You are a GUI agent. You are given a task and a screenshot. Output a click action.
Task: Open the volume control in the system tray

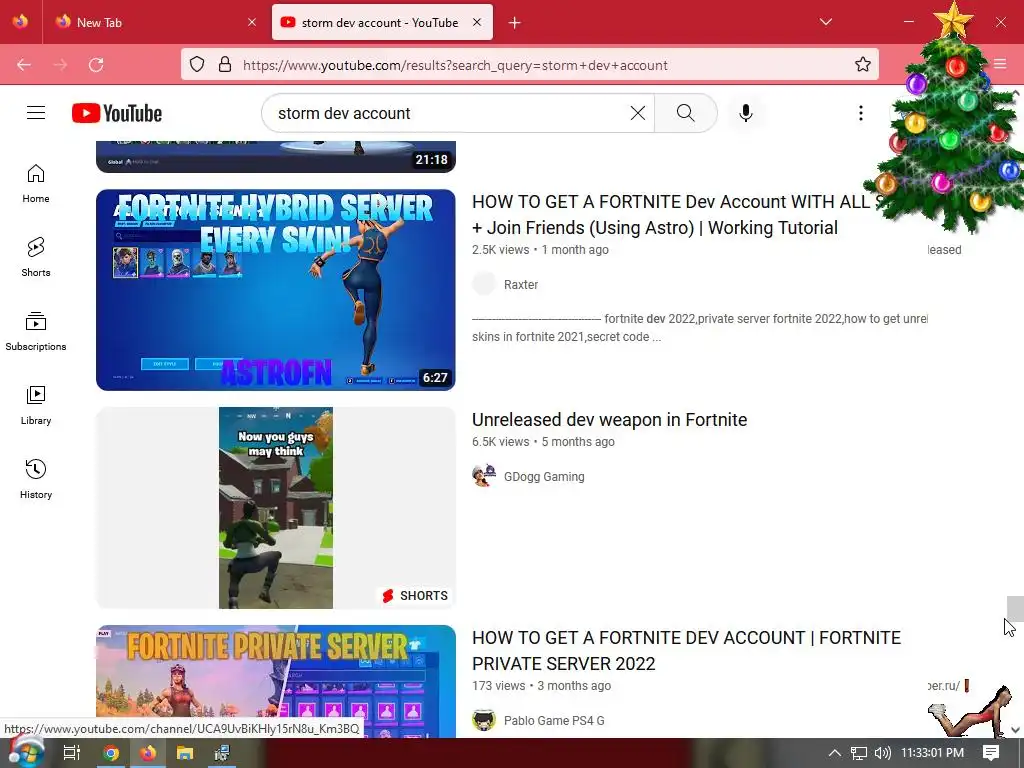[x=882, y=753]
